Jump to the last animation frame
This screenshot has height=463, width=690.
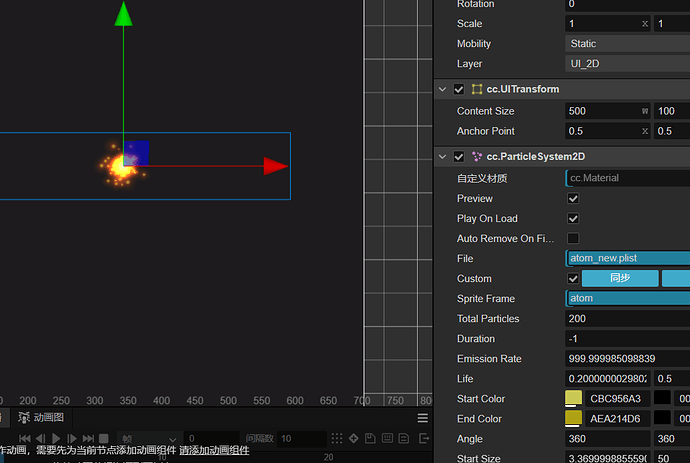[x=88, y=438]
